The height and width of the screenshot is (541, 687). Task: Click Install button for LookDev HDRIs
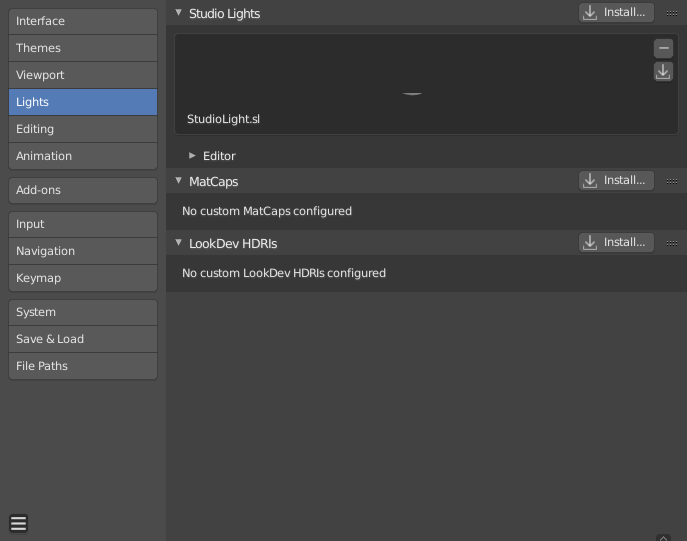[616, 242]
